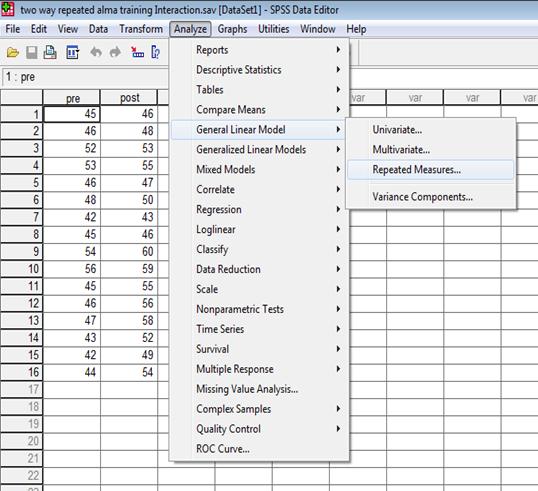Expand the Tables submenu

[x=260, y=90]
